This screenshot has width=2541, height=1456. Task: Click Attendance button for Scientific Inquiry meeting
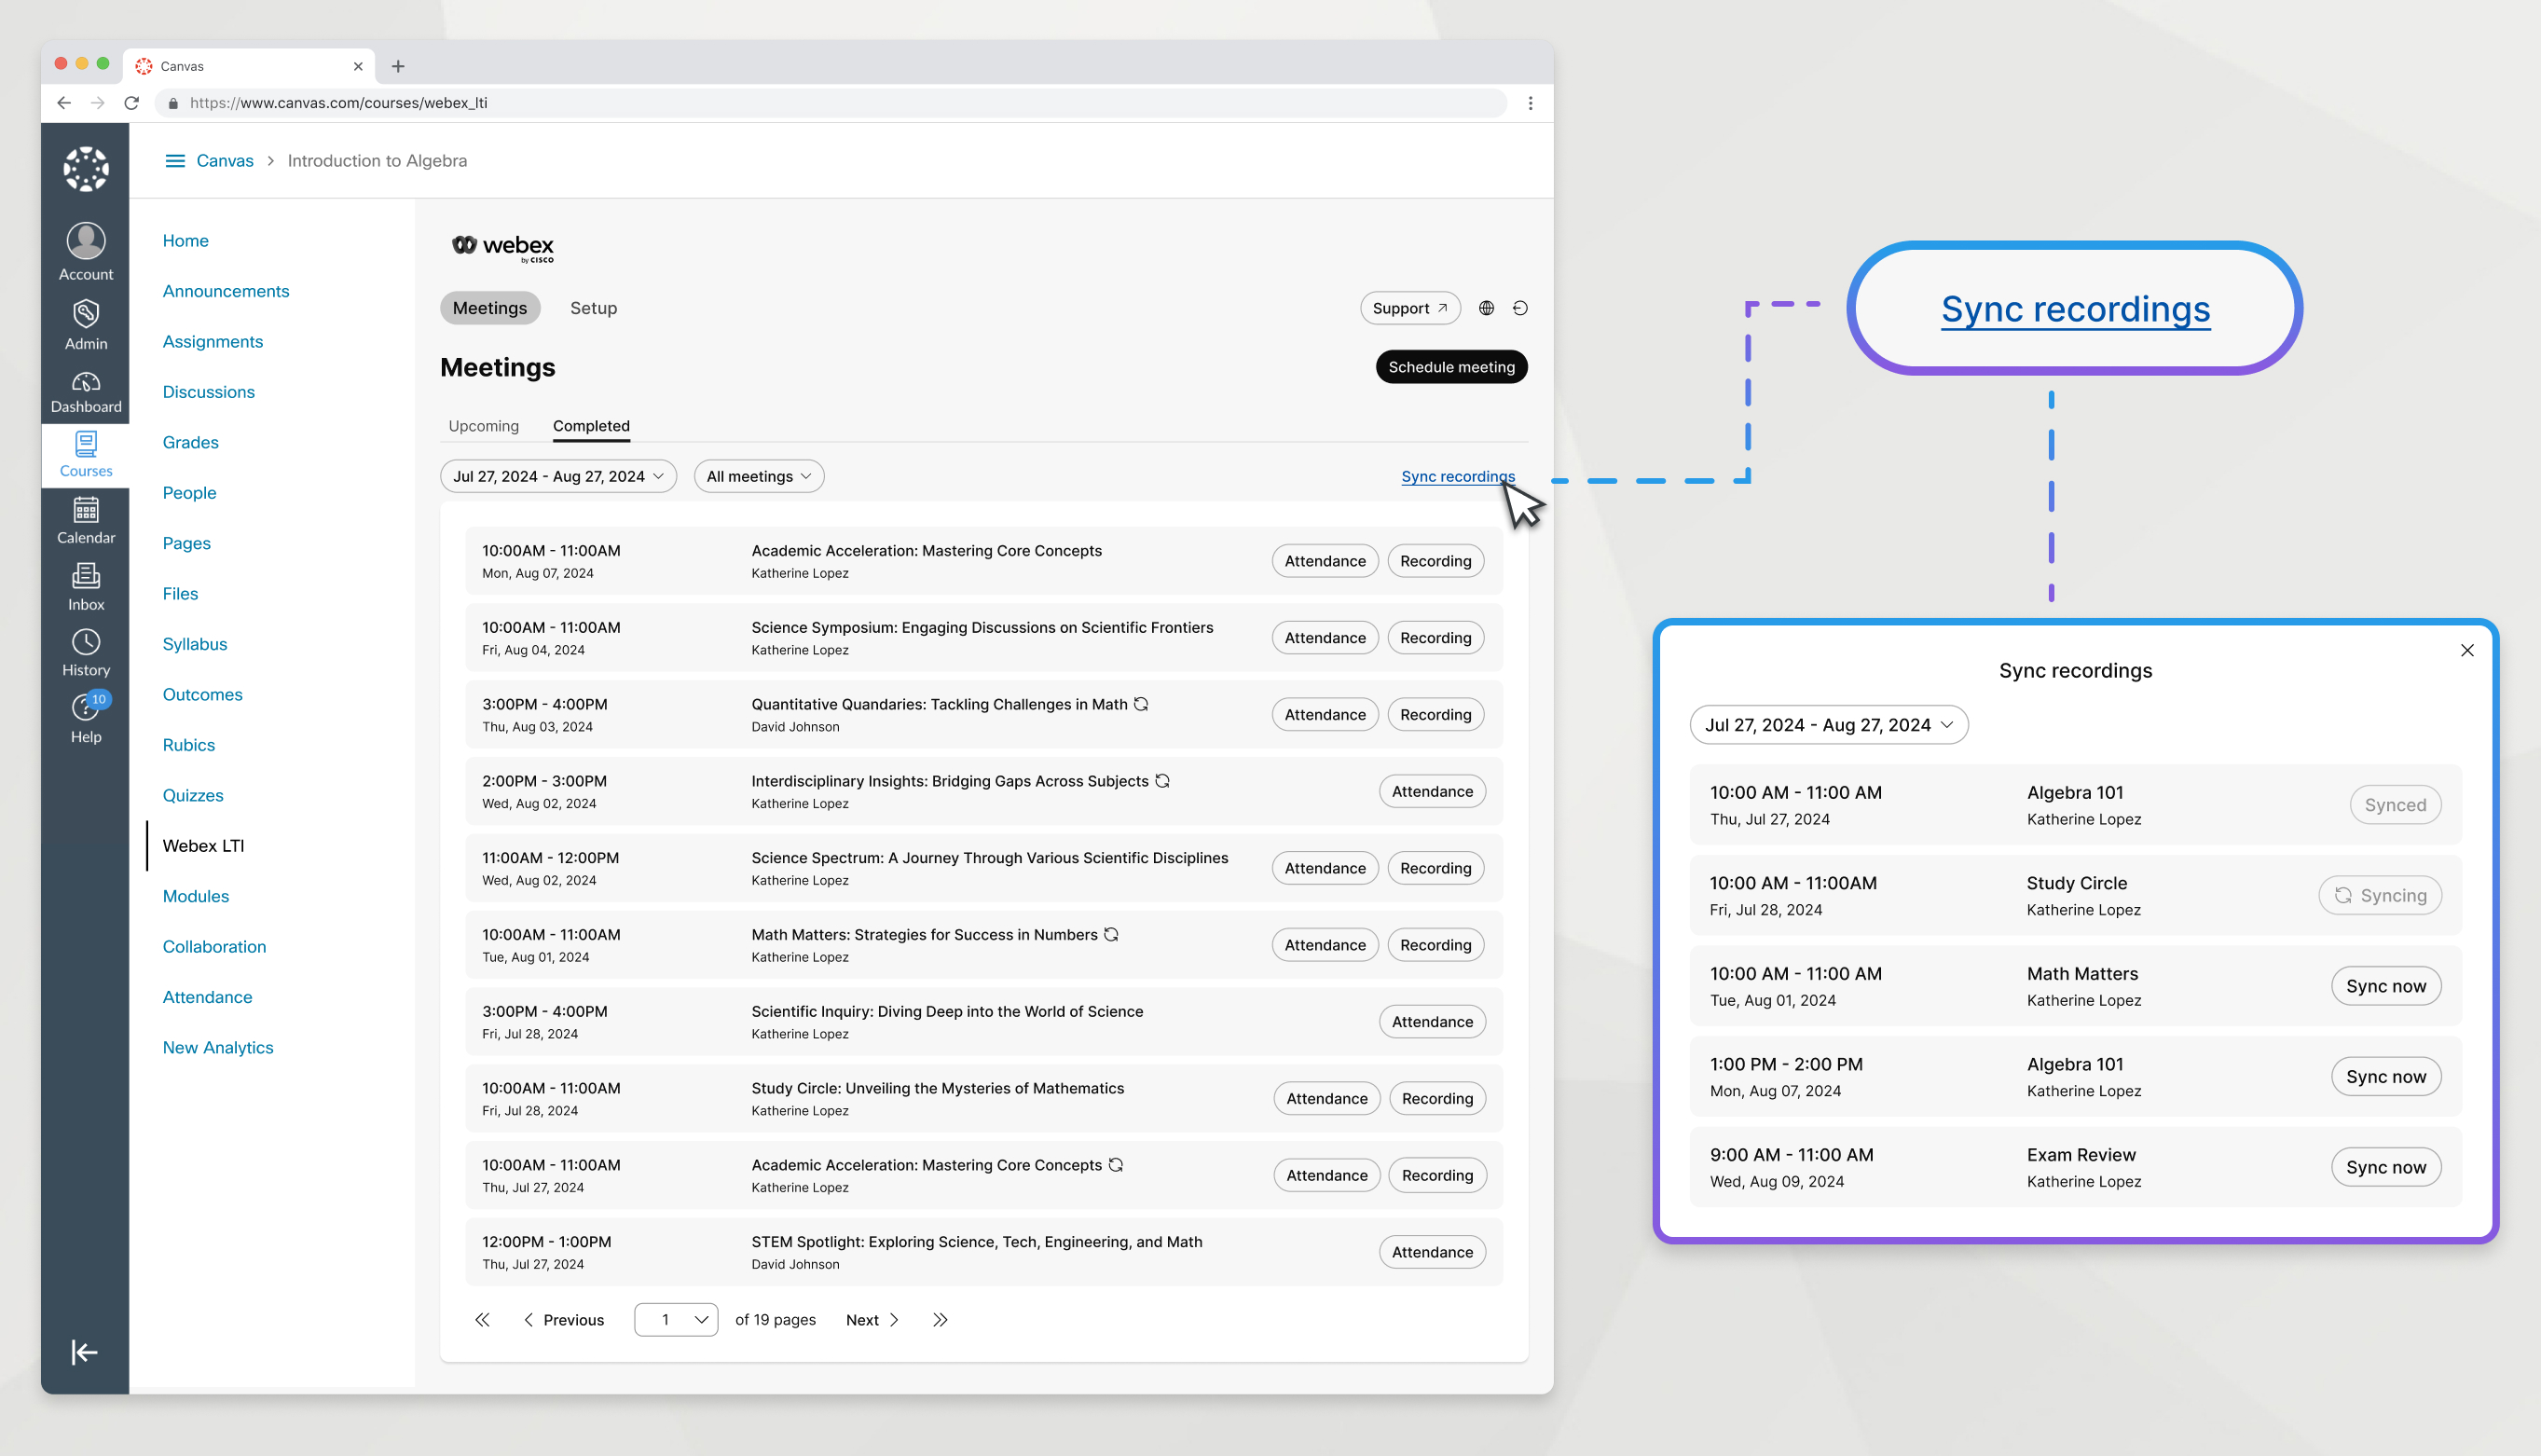tap(1431, 1022)
